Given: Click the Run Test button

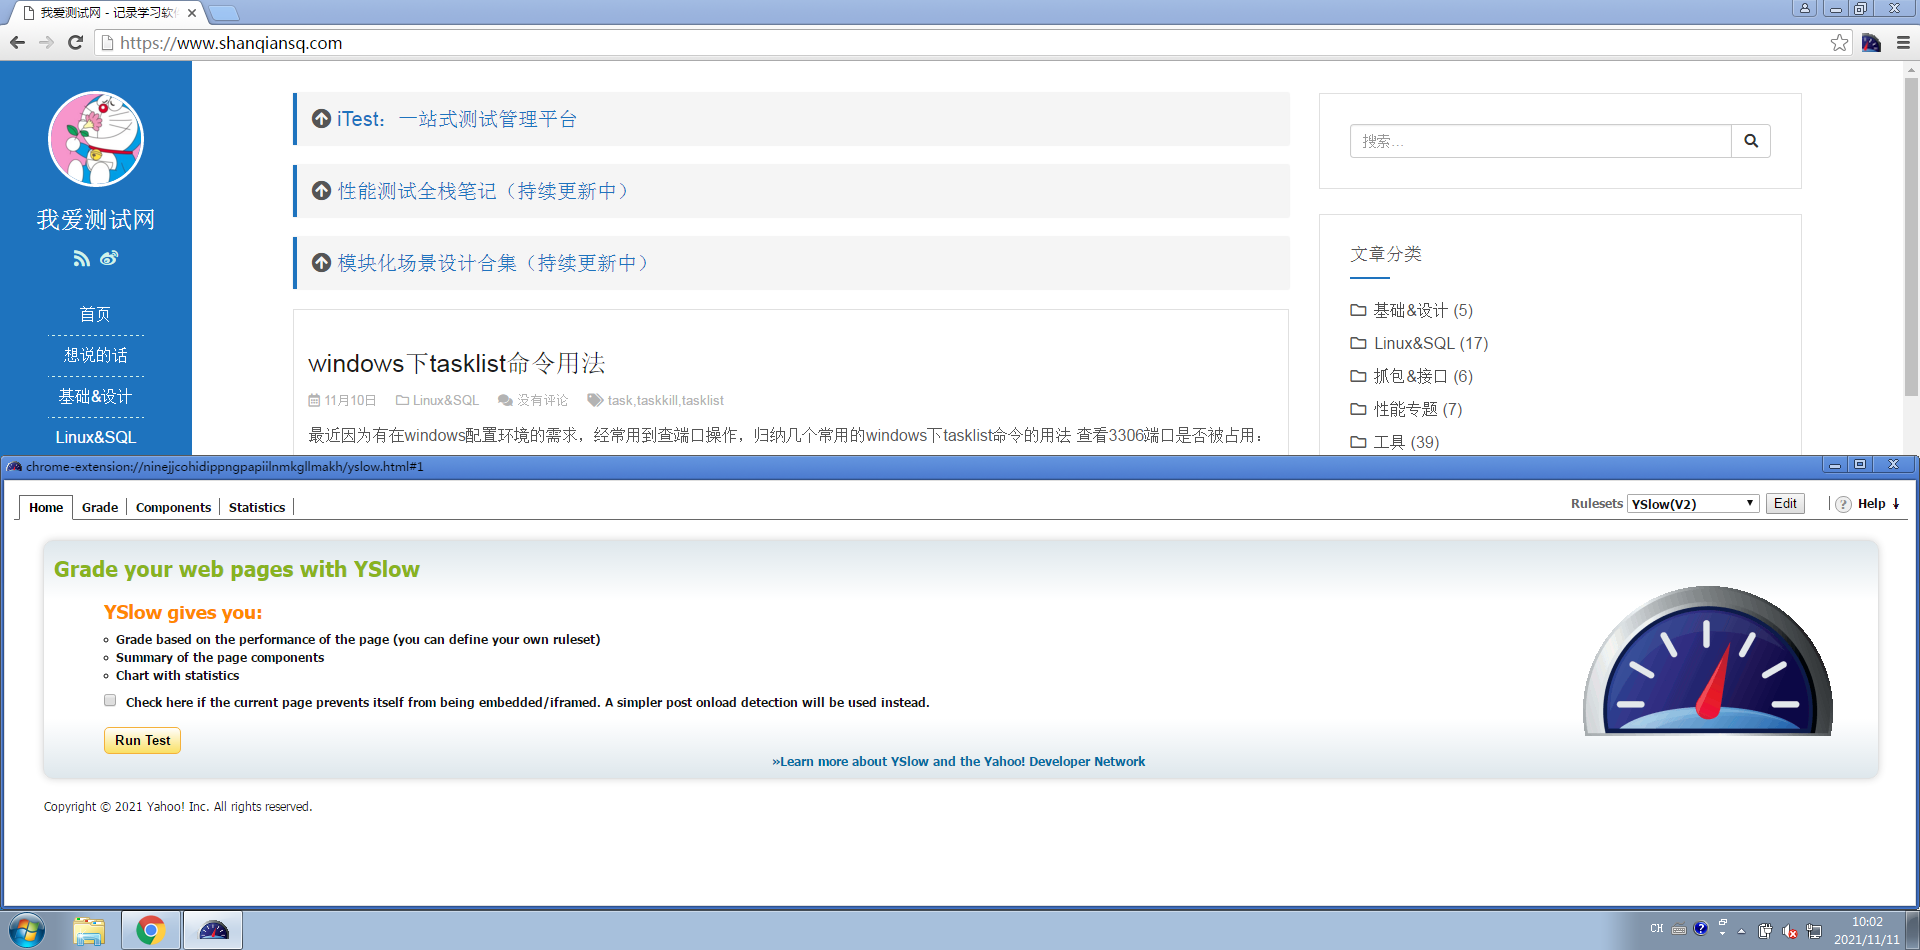Looking at the screenshot, I should coord(143,740).
